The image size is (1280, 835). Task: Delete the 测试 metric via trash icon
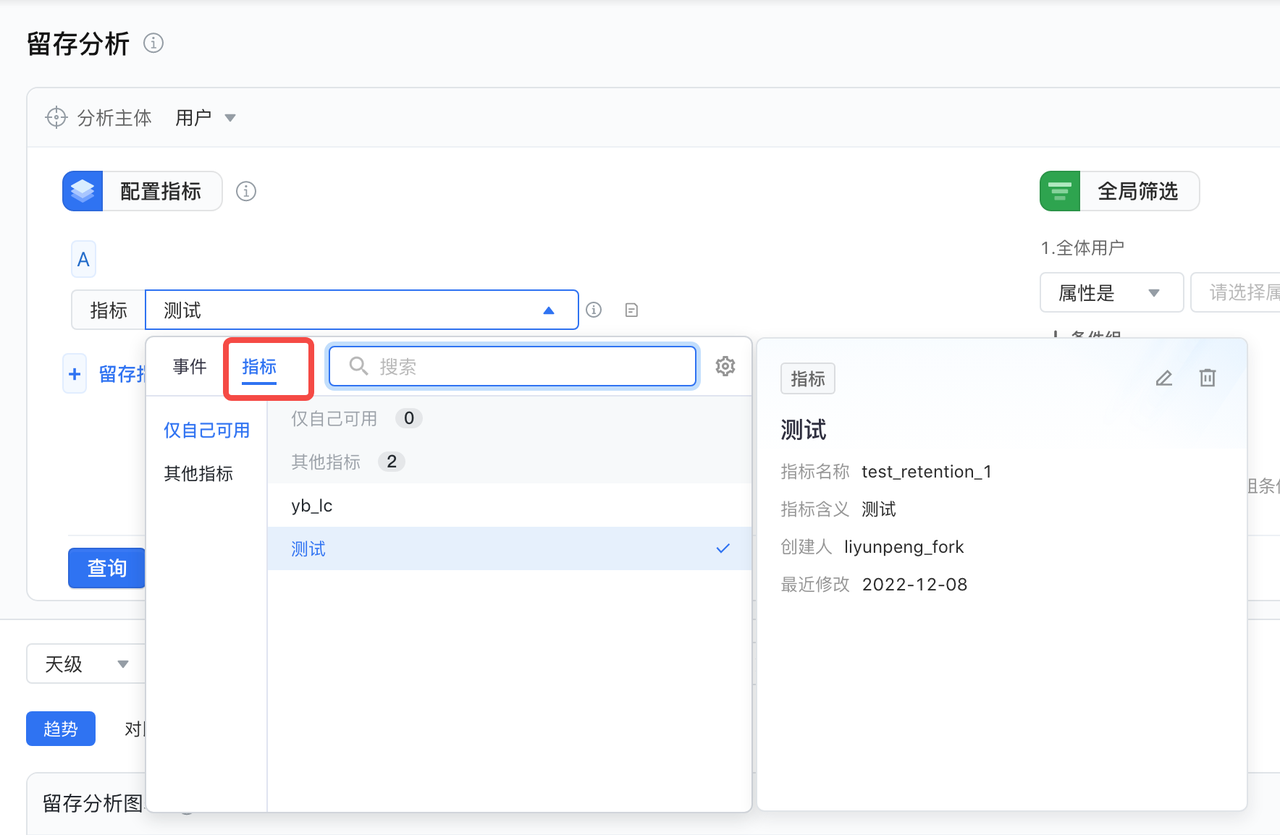pyautogui.click(x=1208, y=378)
